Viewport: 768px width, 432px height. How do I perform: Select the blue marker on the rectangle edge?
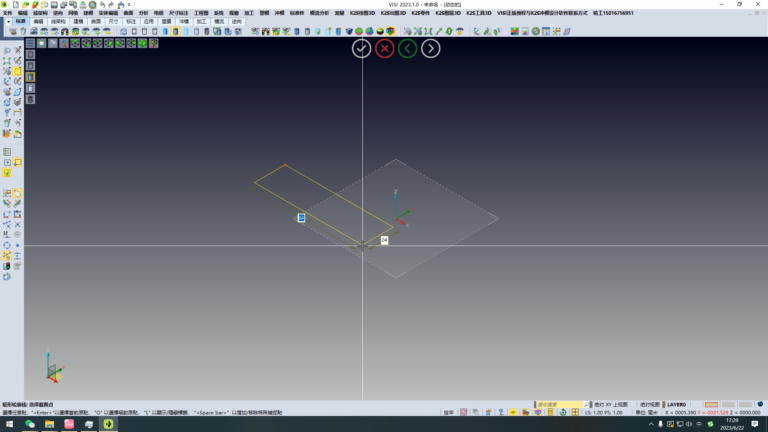click(x=301, y=217)
